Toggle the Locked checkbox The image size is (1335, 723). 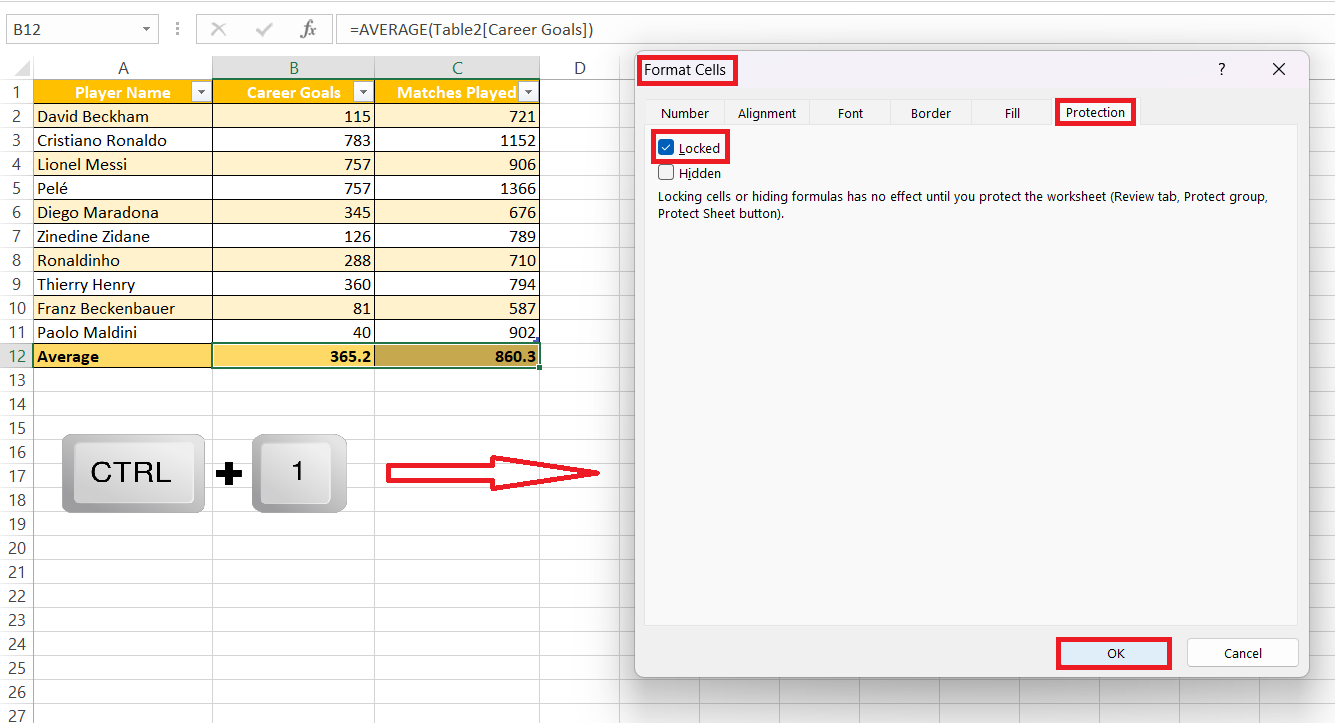[x=666, y=148]
